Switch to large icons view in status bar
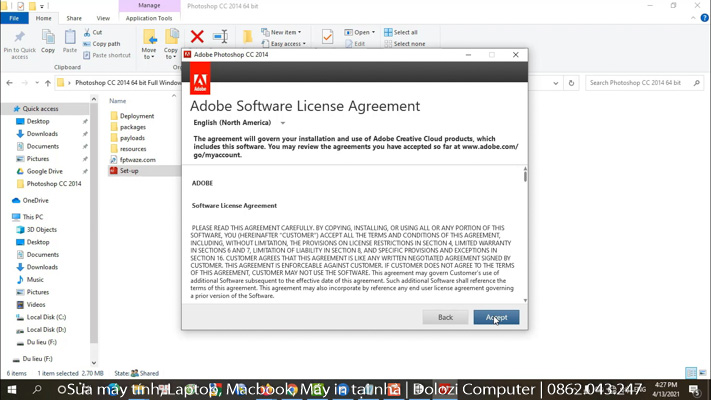The height and width of the screenshot is (400, 711). (x=701, y=373)
